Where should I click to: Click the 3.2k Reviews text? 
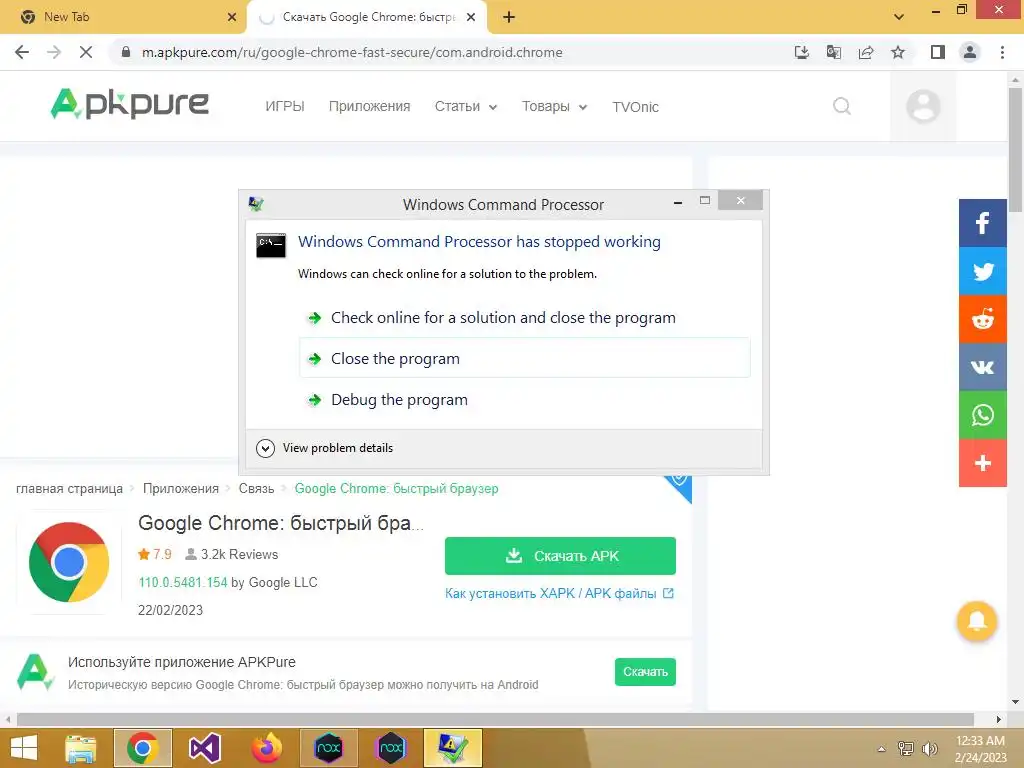point(239,554)
